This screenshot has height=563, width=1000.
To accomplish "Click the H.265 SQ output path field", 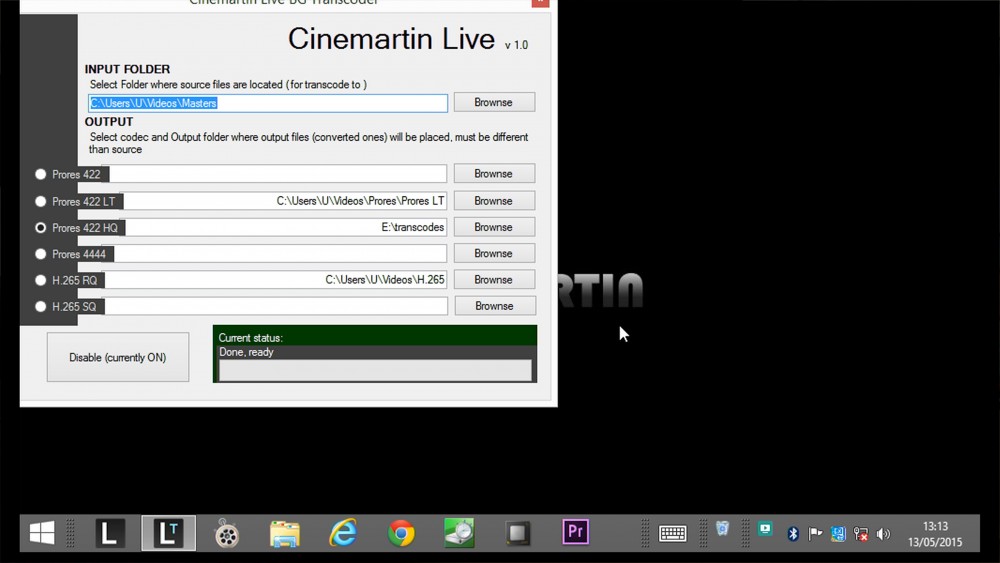I will point(276,305).
